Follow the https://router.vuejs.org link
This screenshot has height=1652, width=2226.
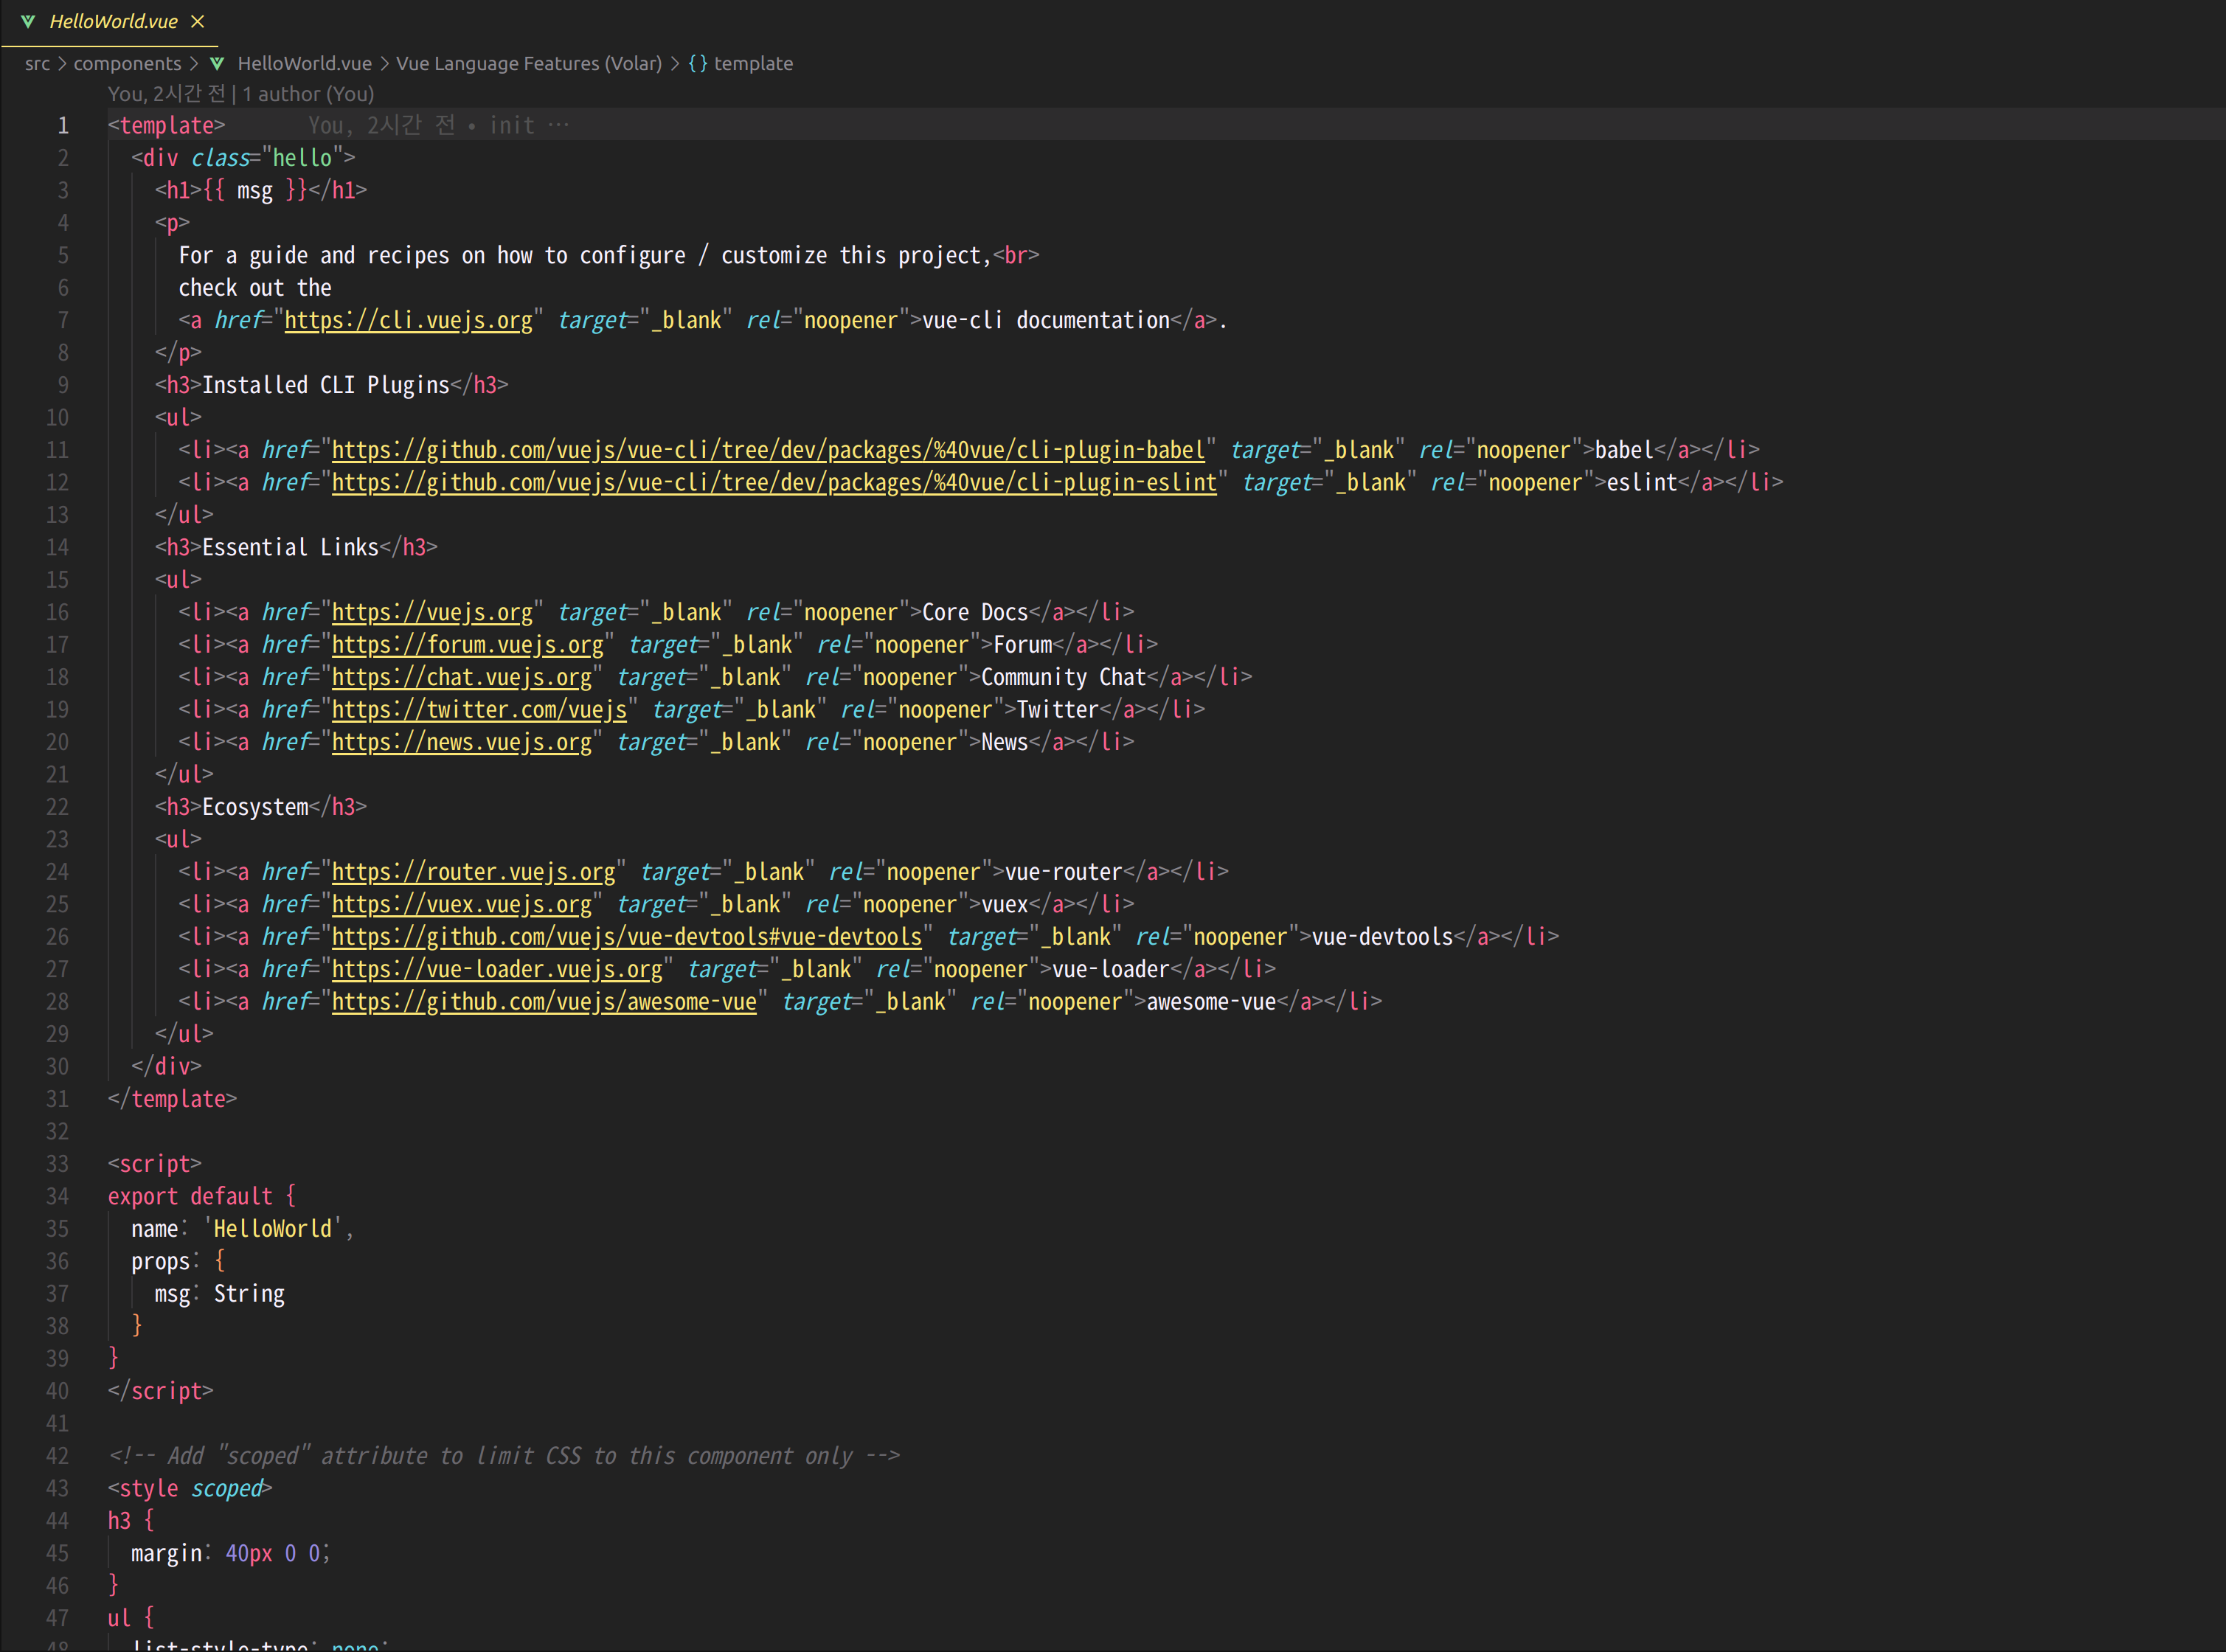pyautogui.click(x=473, y=872)
